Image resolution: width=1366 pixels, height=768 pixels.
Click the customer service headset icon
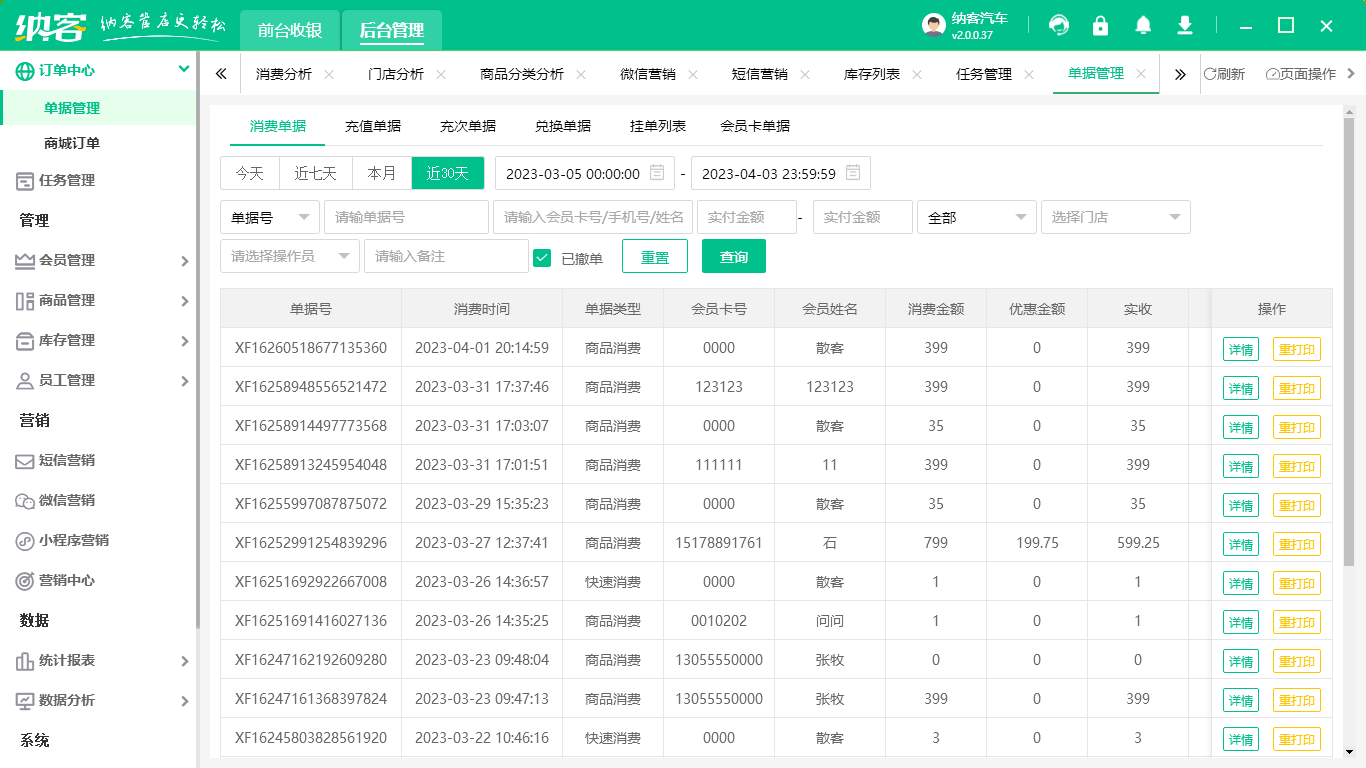point(1058,26)
